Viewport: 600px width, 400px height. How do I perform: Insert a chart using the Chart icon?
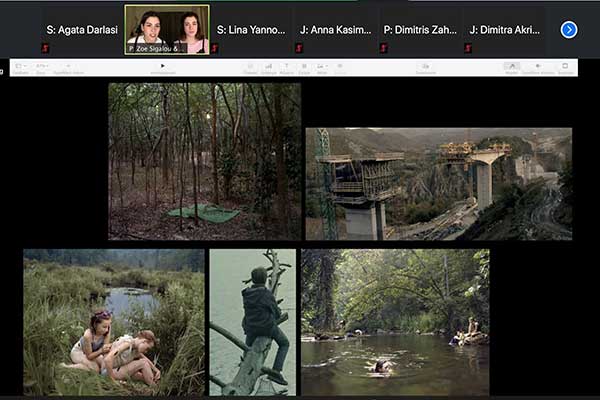point(268,67)
